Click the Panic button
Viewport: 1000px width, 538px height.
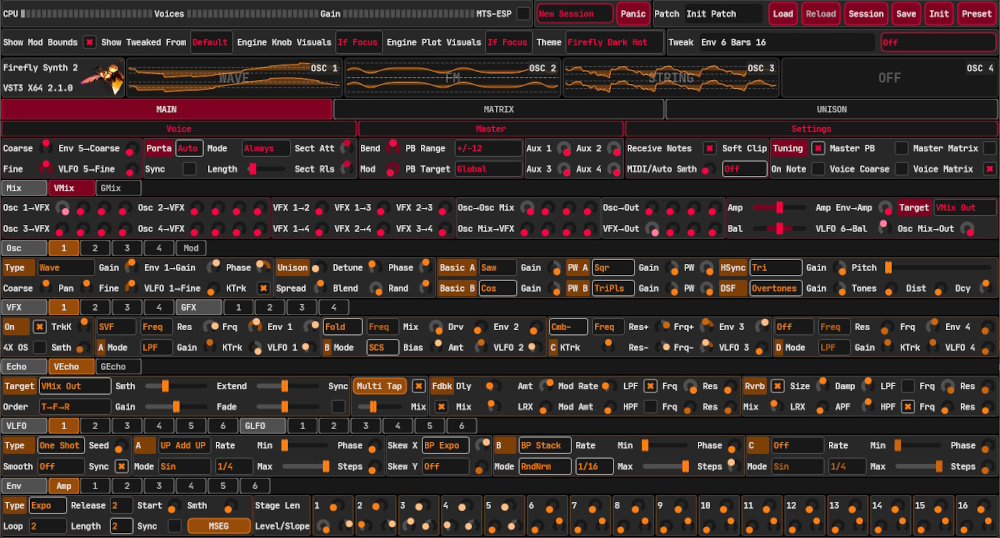[633, 13]
